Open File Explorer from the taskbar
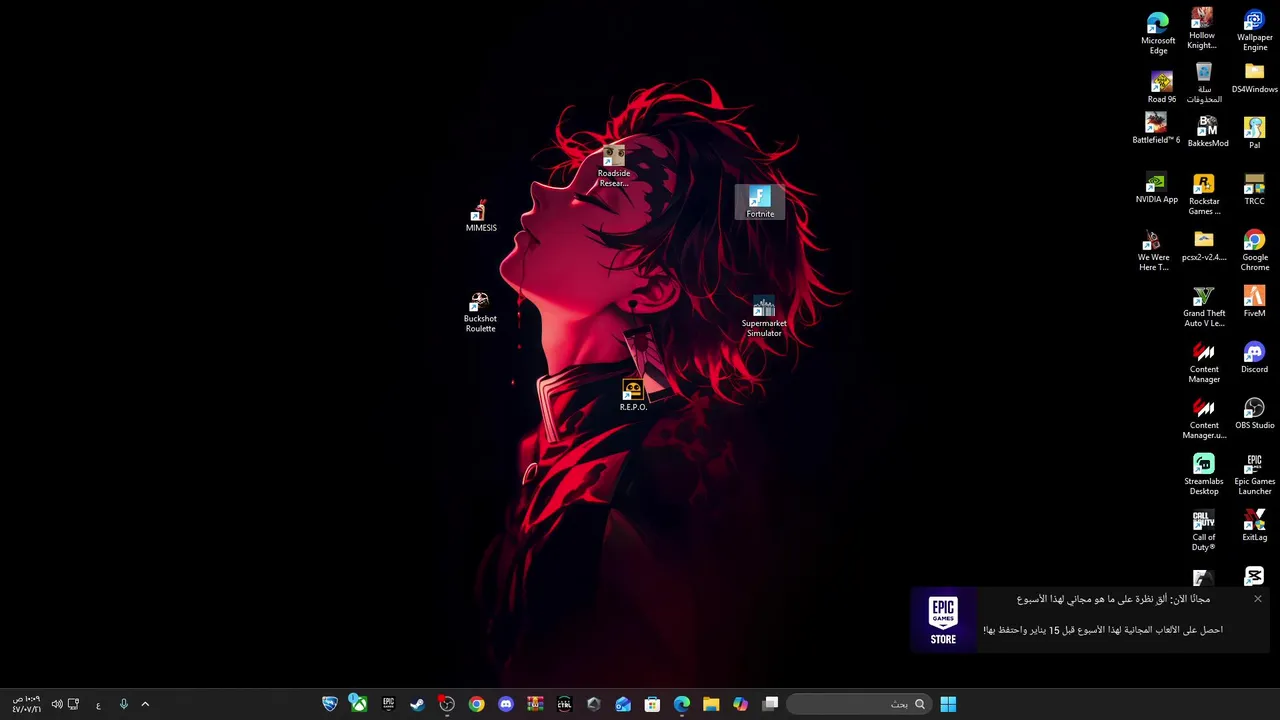Viewport: 1280px width, 720px height. 711,704
